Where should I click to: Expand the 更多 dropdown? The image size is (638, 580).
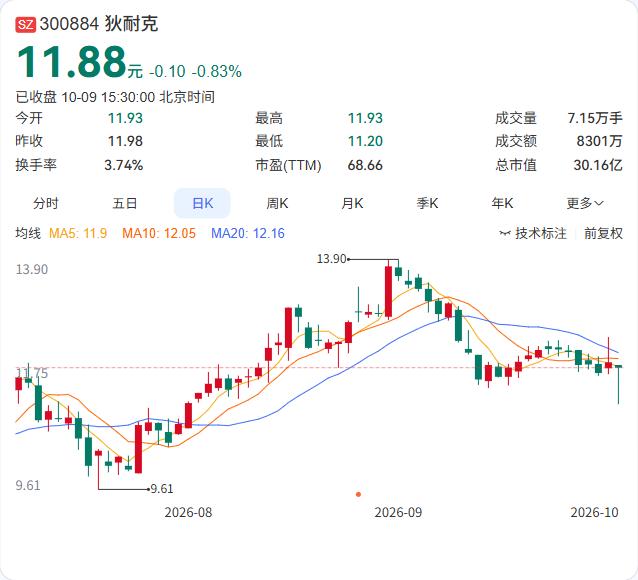point(585,203)
